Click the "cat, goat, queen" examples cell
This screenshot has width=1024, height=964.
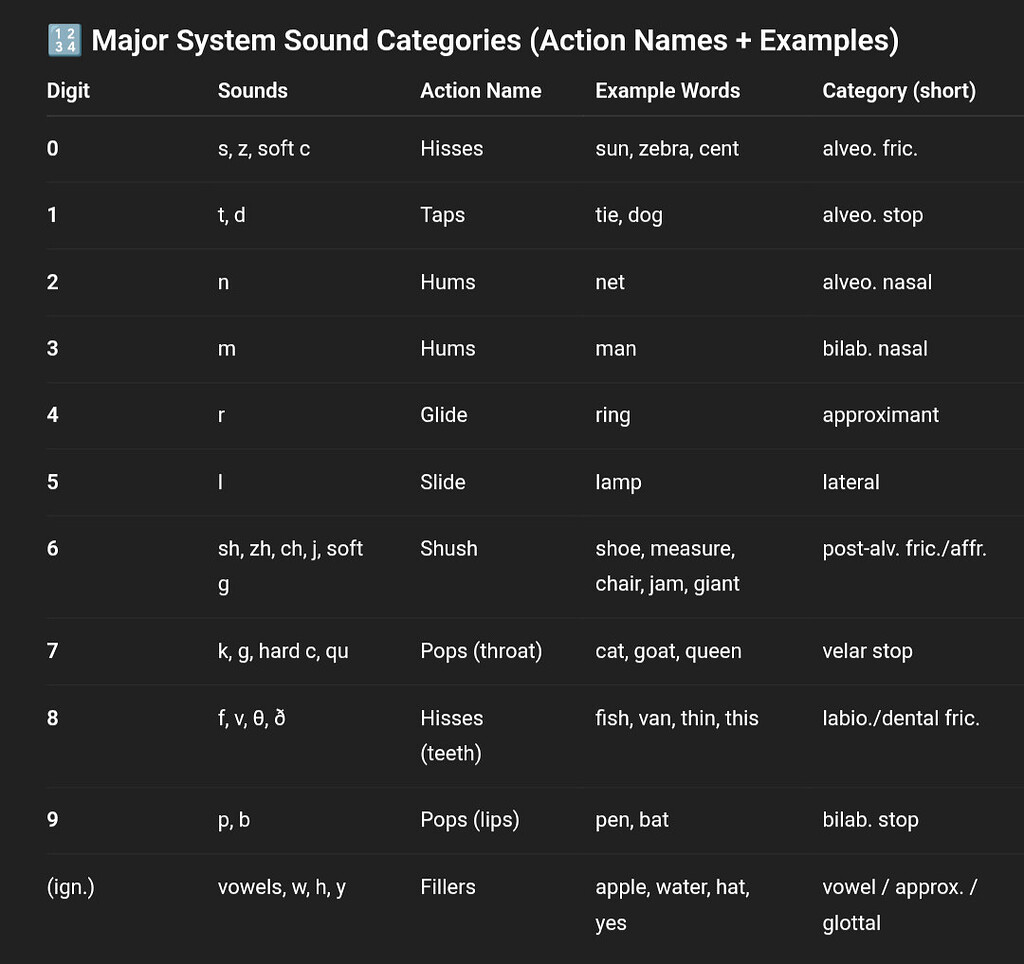click(668, 651)
